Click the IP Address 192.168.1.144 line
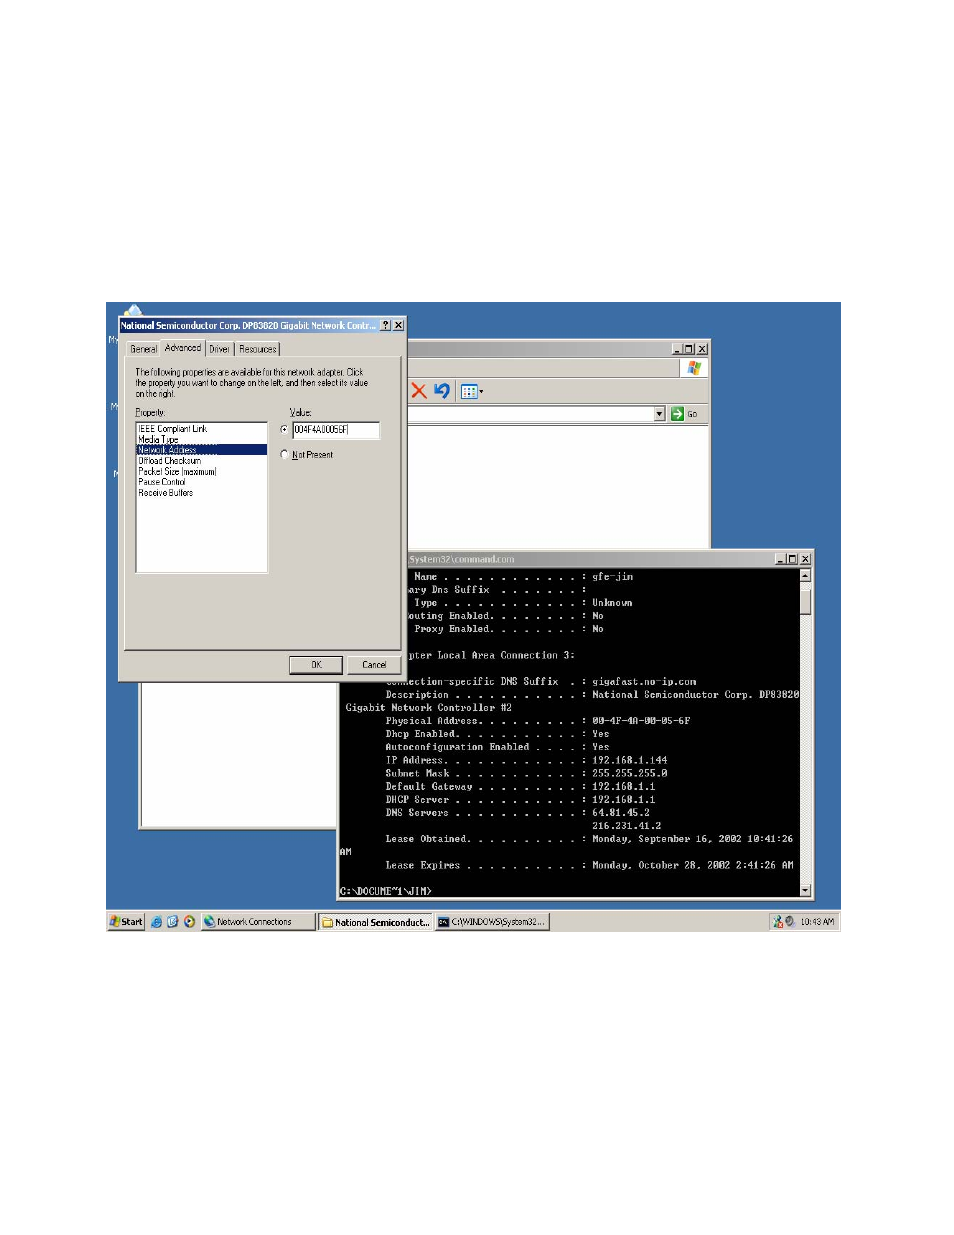The image size is (954, 1235). coord(527,760)
